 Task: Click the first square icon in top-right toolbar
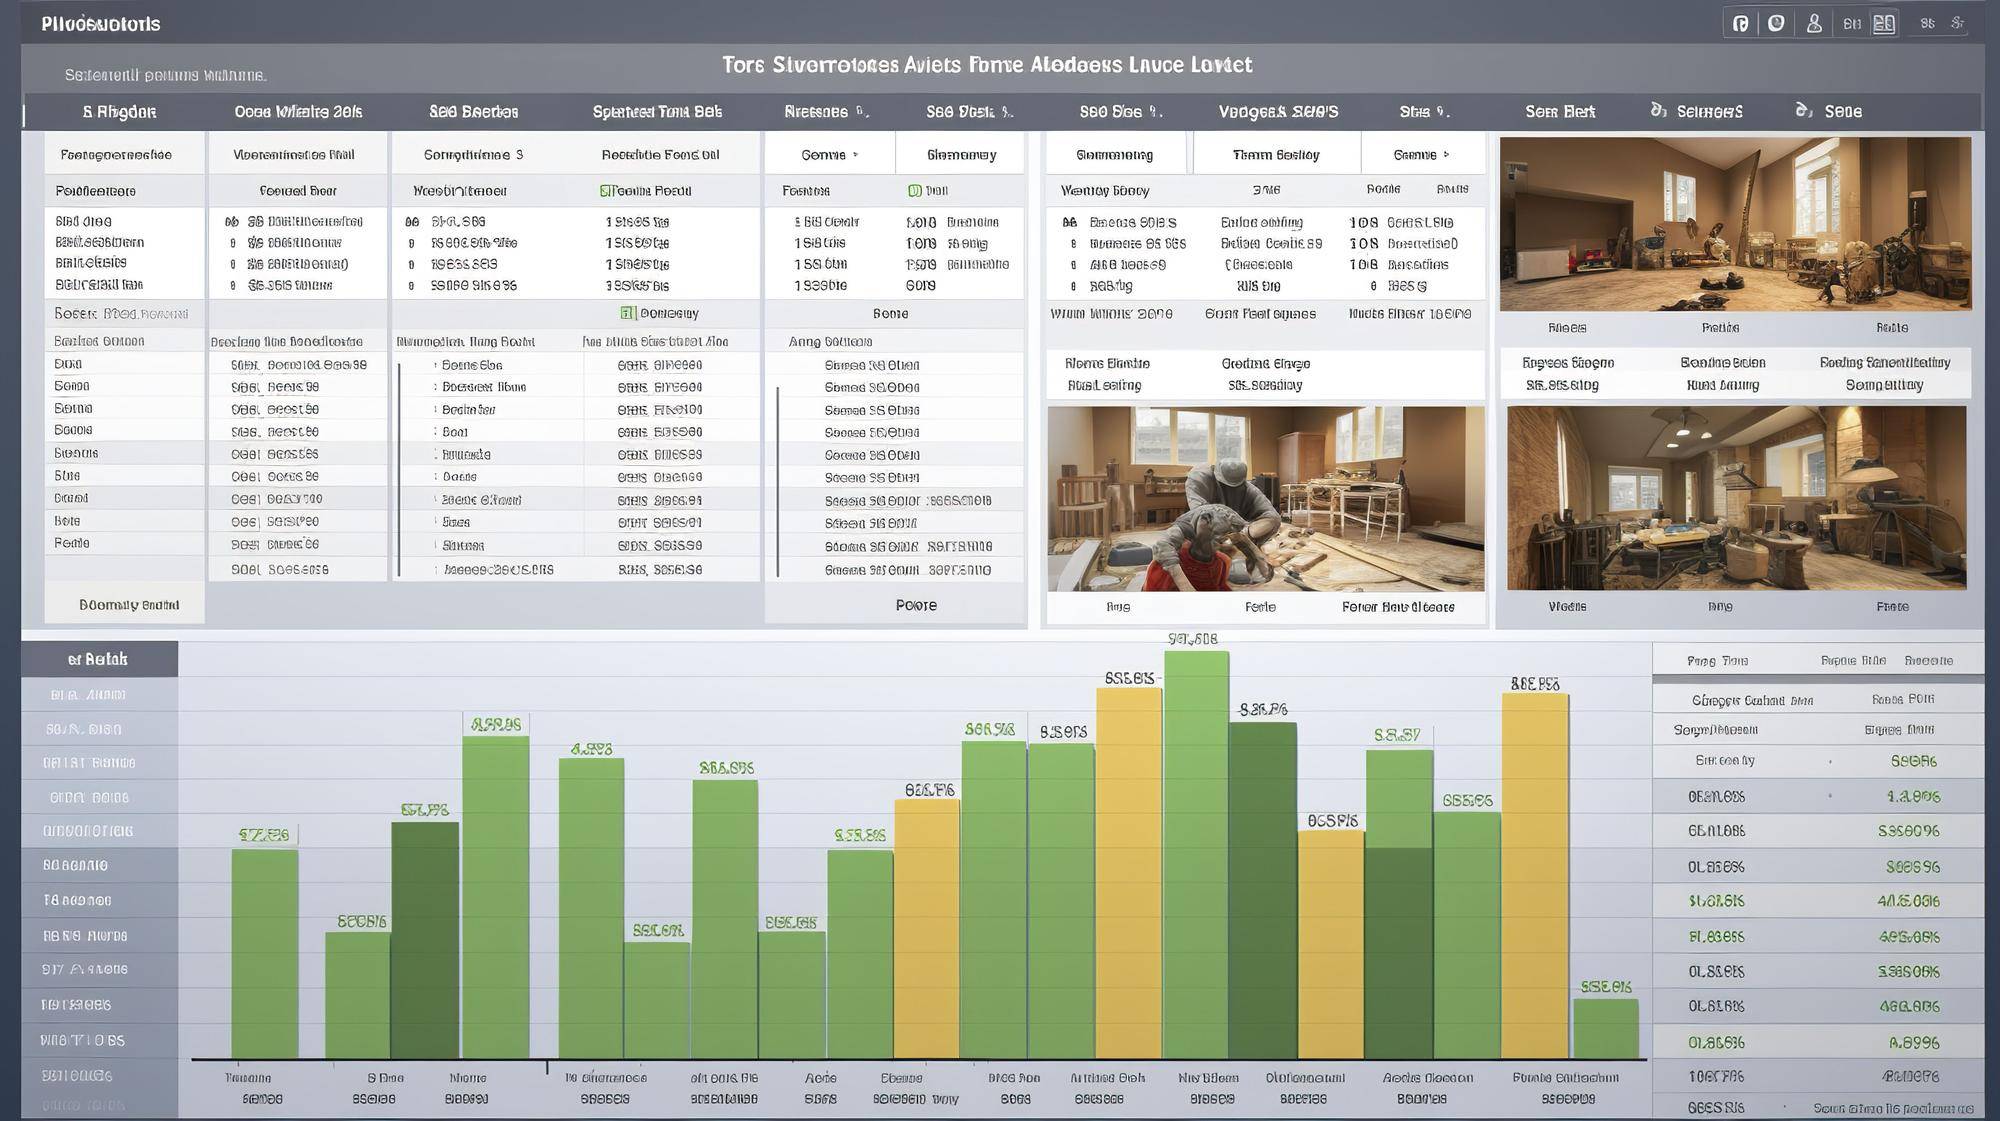[1741, 23]
